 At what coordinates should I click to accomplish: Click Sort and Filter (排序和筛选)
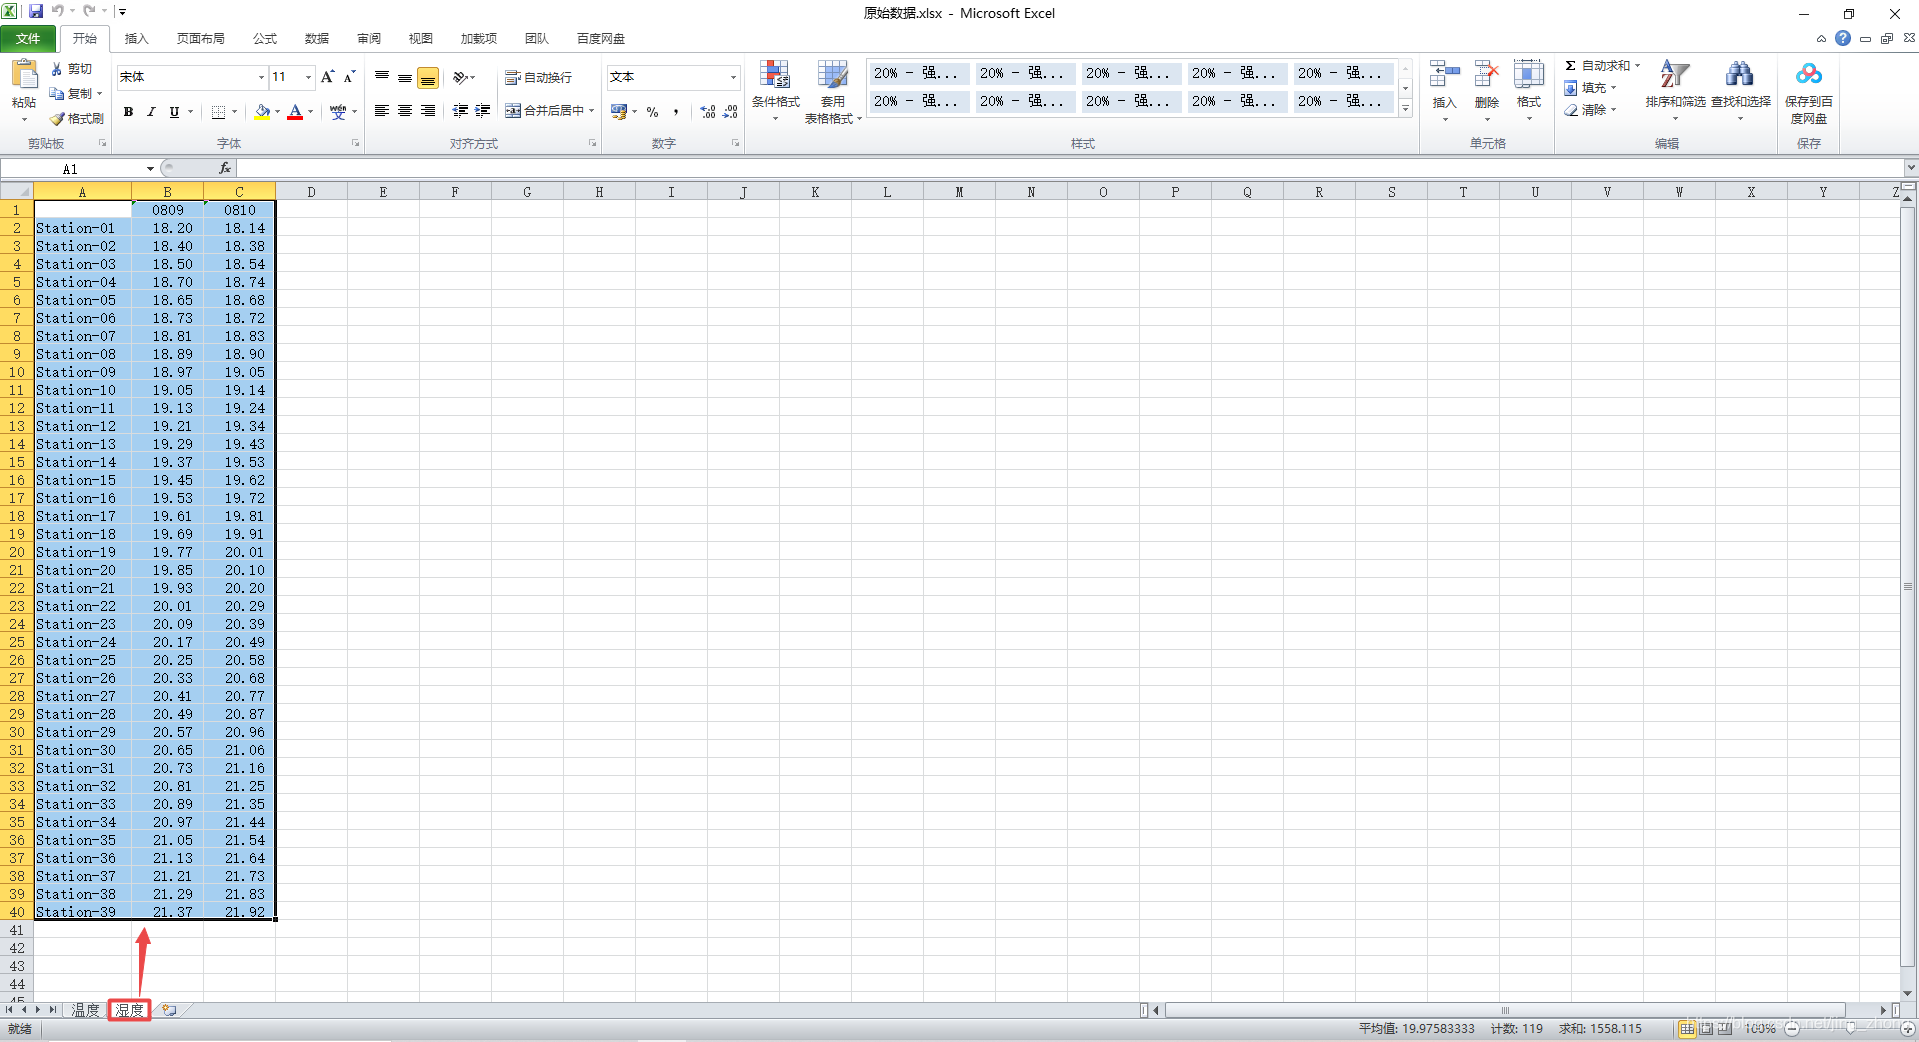[1675, 90]
